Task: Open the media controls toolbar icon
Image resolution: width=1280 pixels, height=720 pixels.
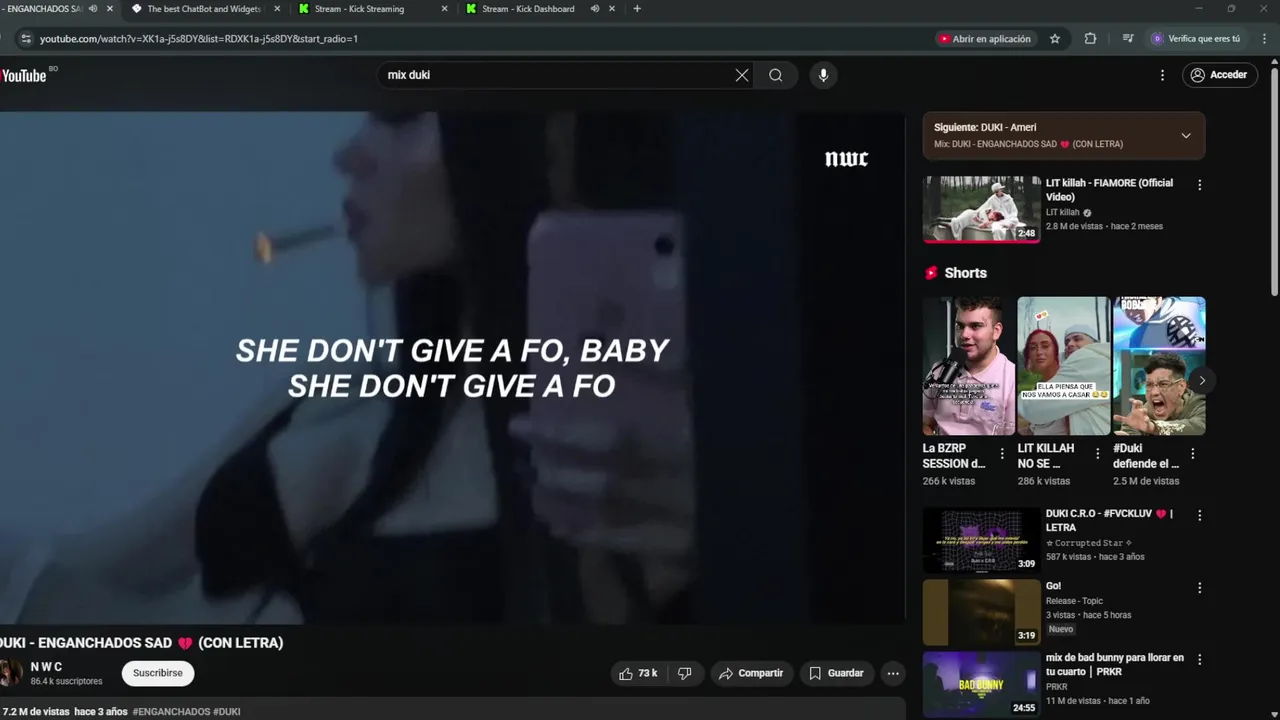Action: 1128,39
